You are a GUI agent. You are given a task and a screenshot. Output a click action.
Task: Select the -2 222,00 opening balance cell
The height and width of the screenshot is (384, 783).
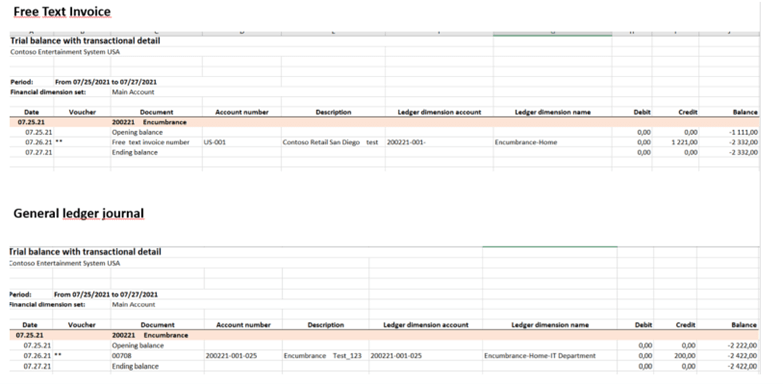point(742,345)
